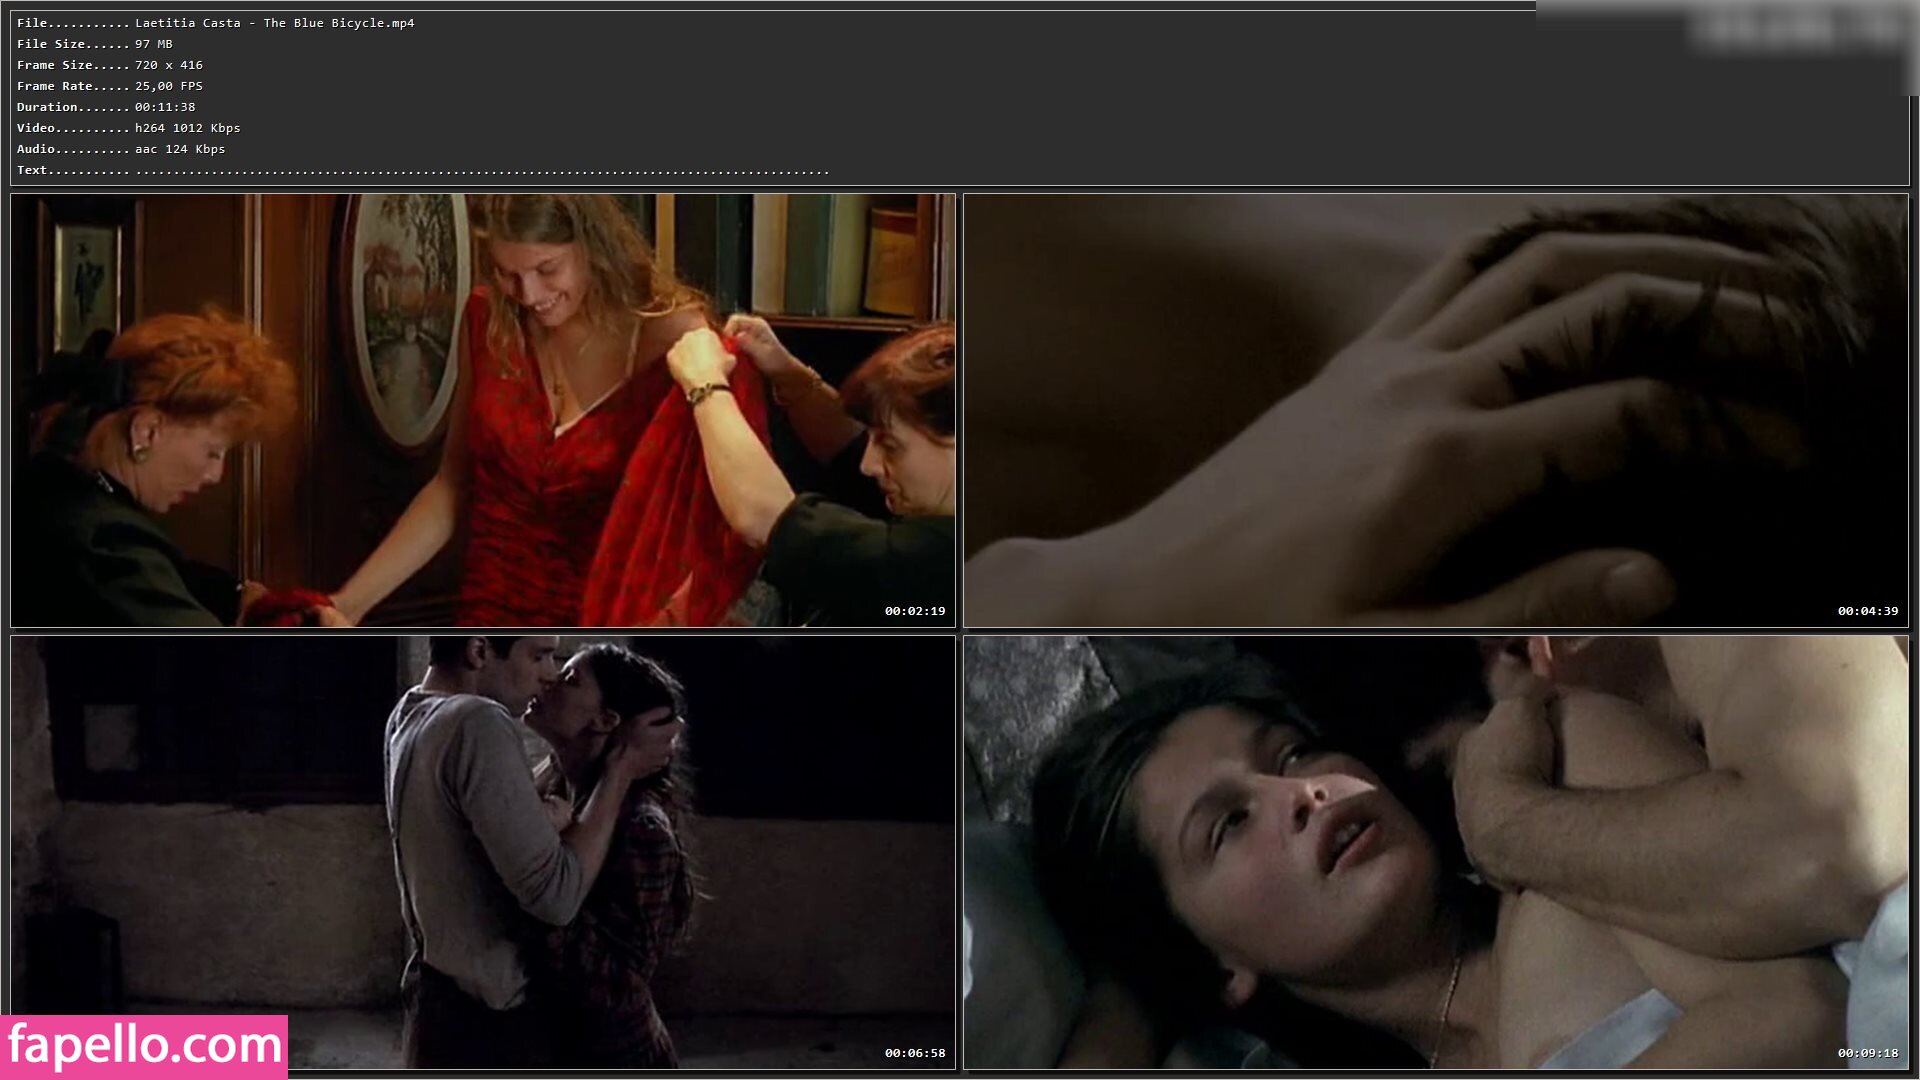
Task: Click the Audio aac 124 Kbps line
Action: (121, 149)
